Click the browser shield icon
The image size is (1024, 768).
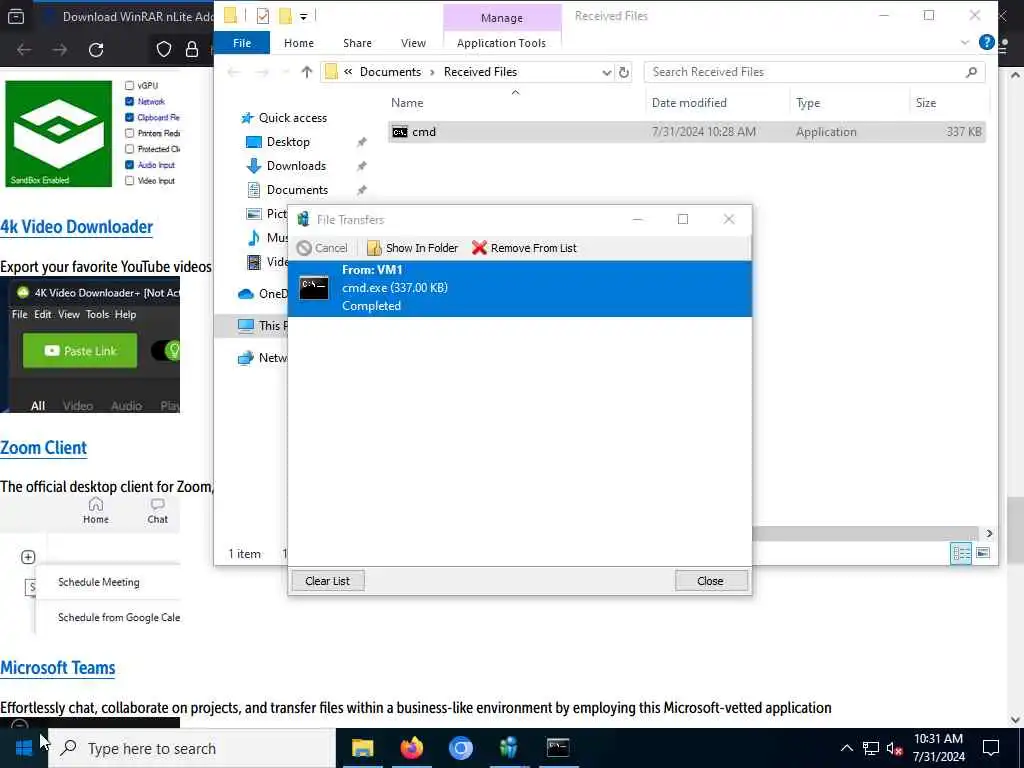164,50
